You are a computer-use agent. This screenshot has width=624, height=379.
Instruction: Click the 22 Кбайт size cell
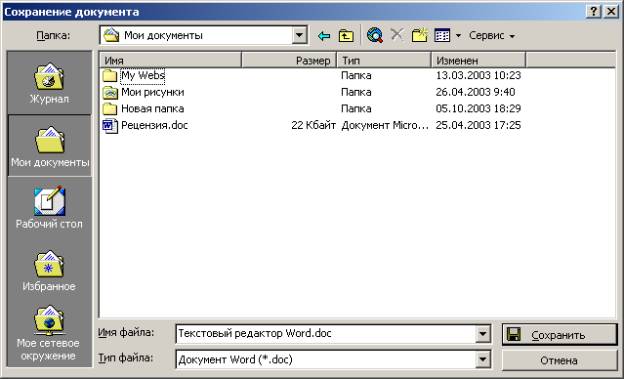(313, 125)
